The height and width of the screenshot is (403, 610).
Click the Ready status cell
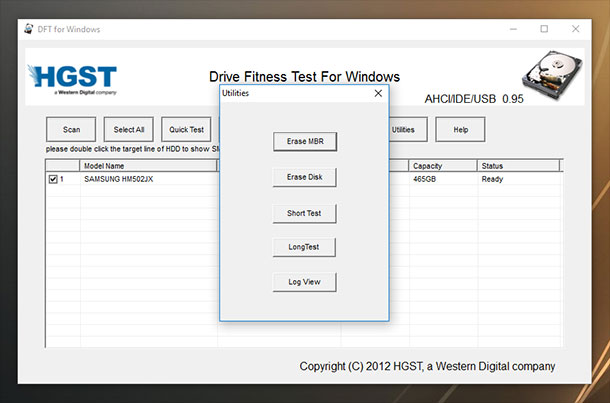[x=492, y=179]
